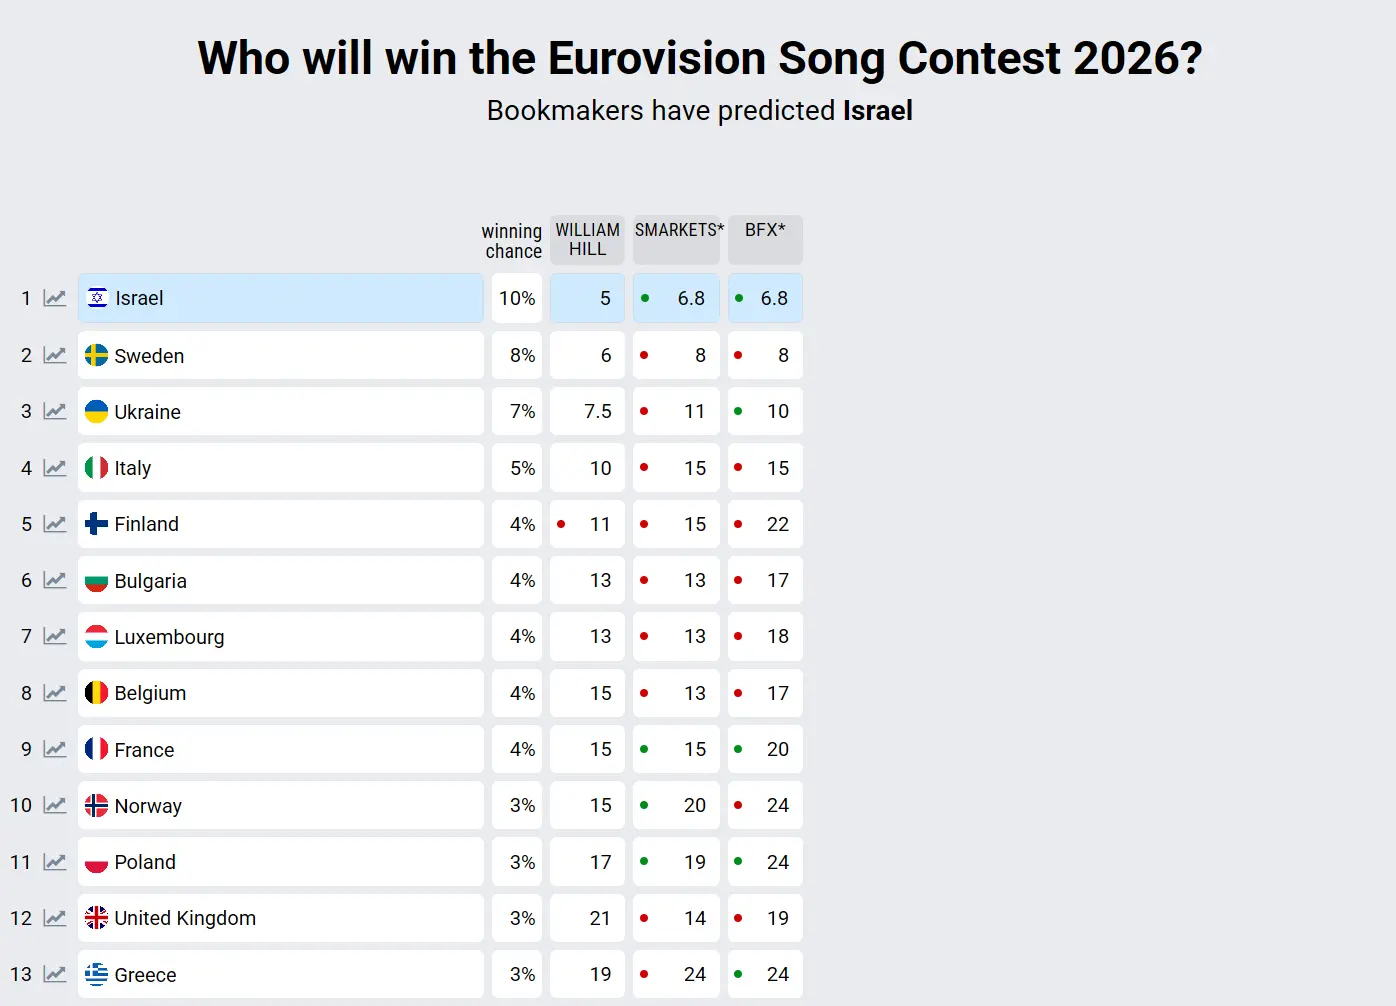Click the trend chart icon beside Sweden
This screenshot has width=1396, height=1006.
pyautogui.click(x=55, y=355)
